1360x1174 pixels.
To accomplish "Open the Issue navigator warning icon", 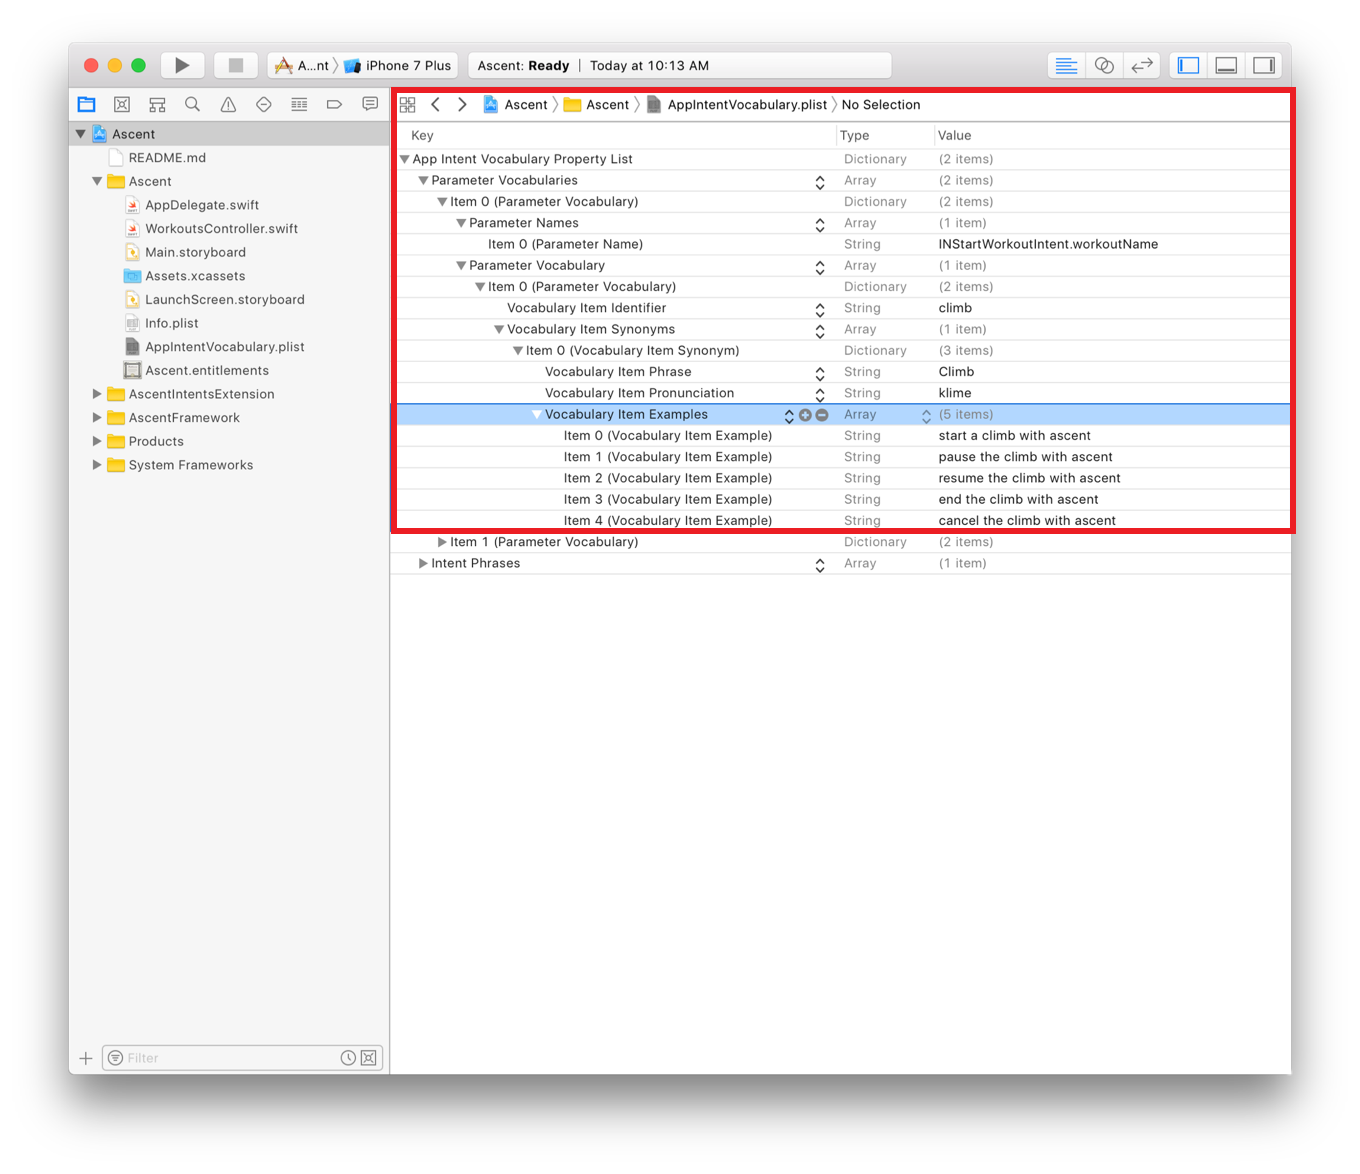I will (228, 104).
